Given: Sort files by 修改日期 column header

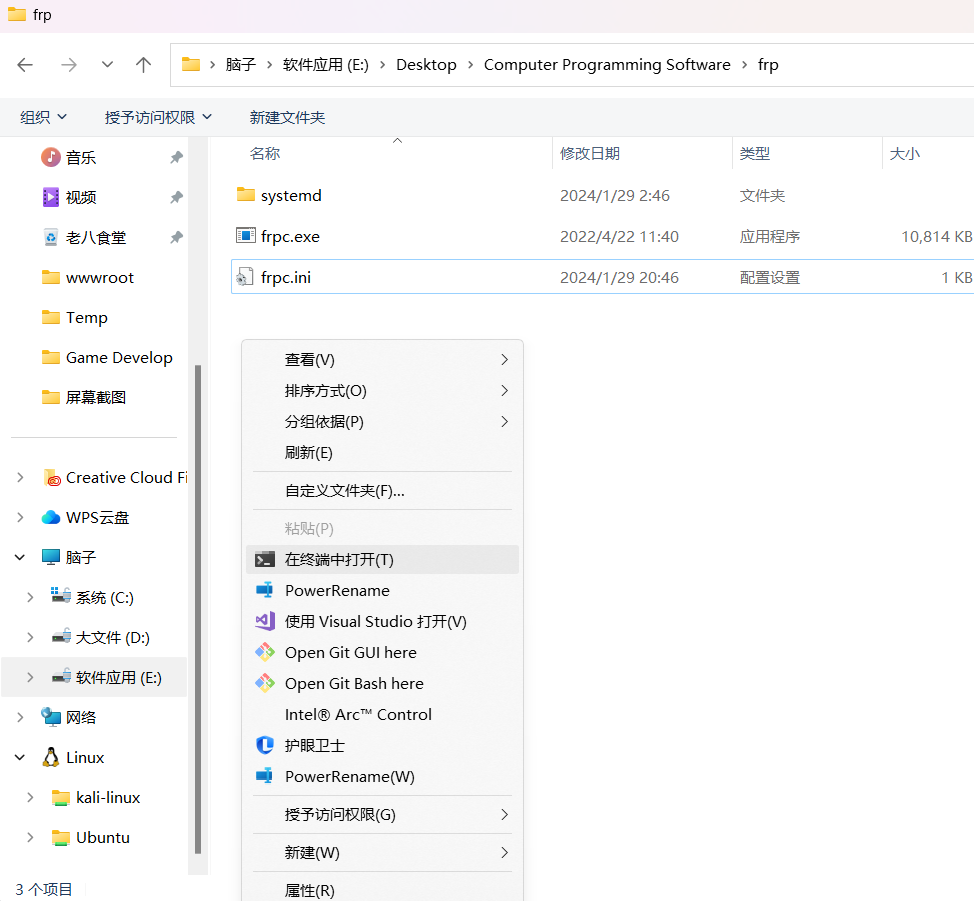Looking at the screenshot, I should point(590,153).
